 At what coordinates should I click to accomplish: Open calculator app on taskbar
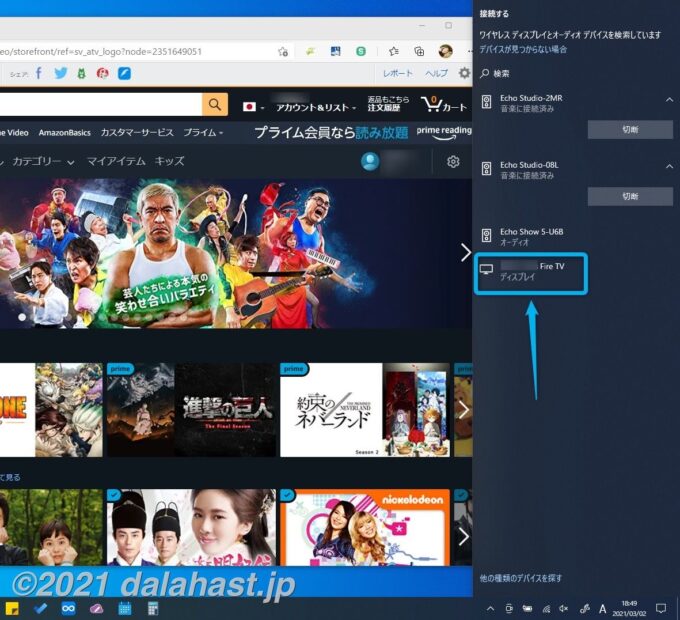(x=153, y=609)
